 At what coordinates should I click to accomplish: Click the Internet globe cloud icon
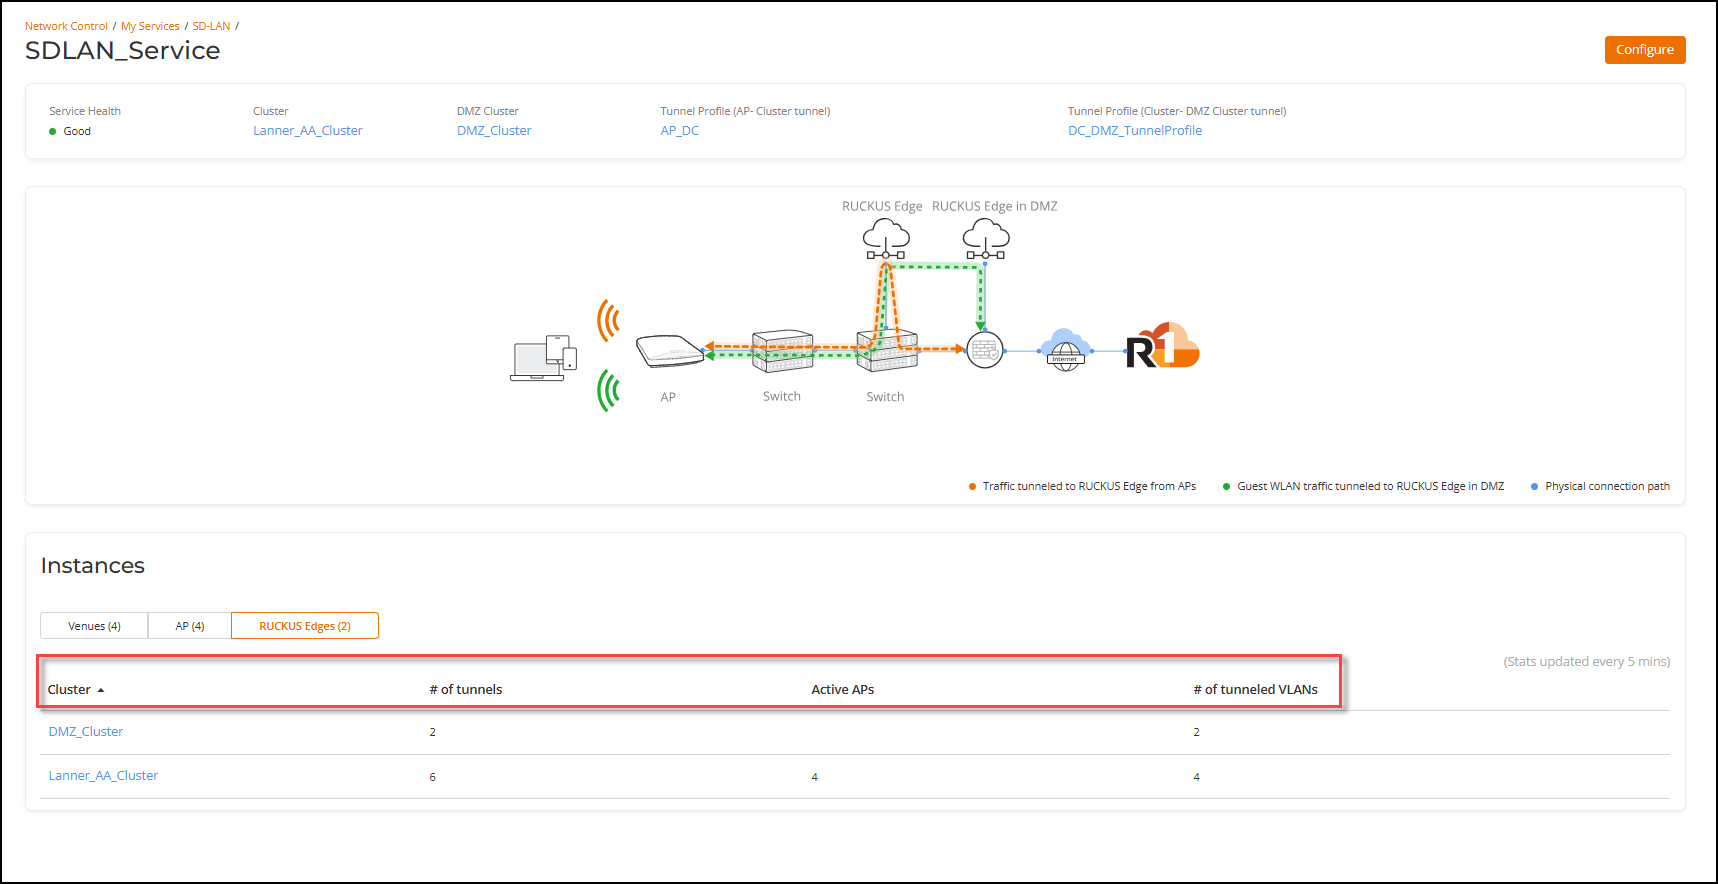click(1065, 350)
